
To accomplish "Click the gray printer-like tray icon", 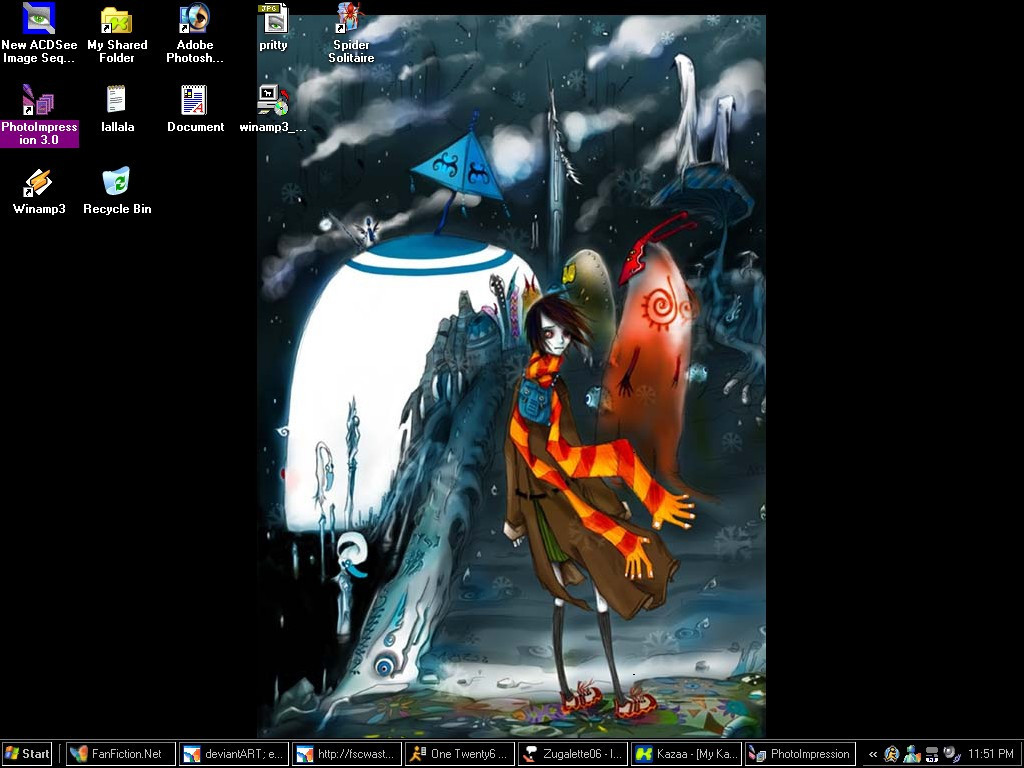I will [x=932, y=754].
